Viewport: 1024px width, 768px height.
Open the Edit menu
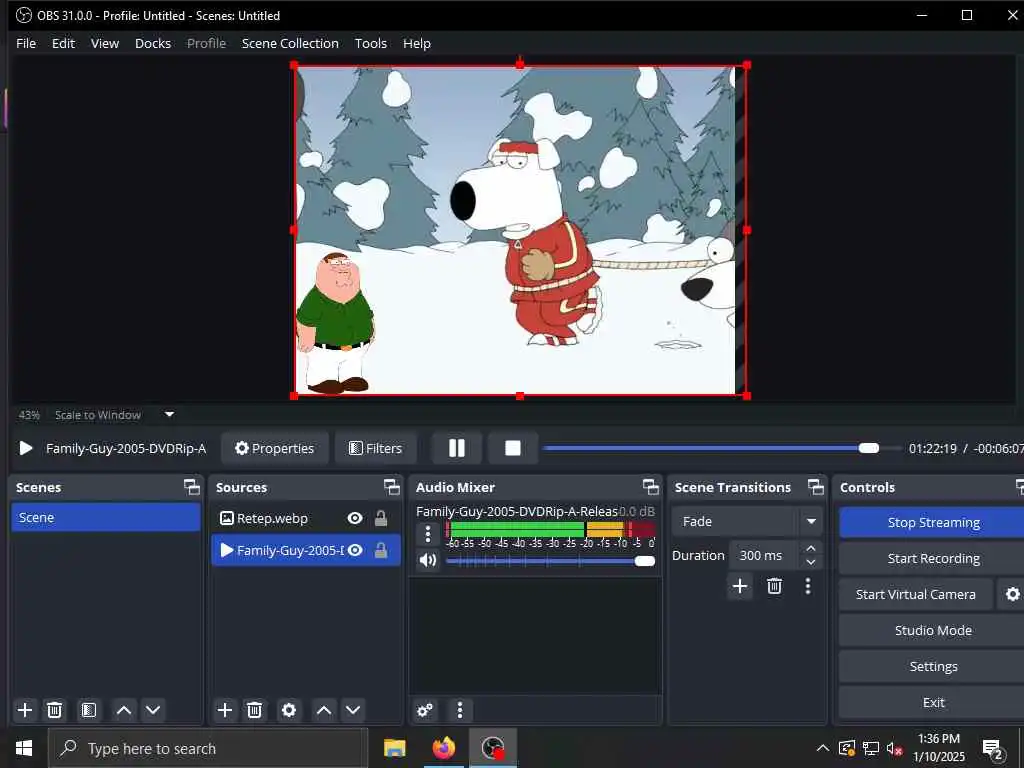click(x=63, y=43)
